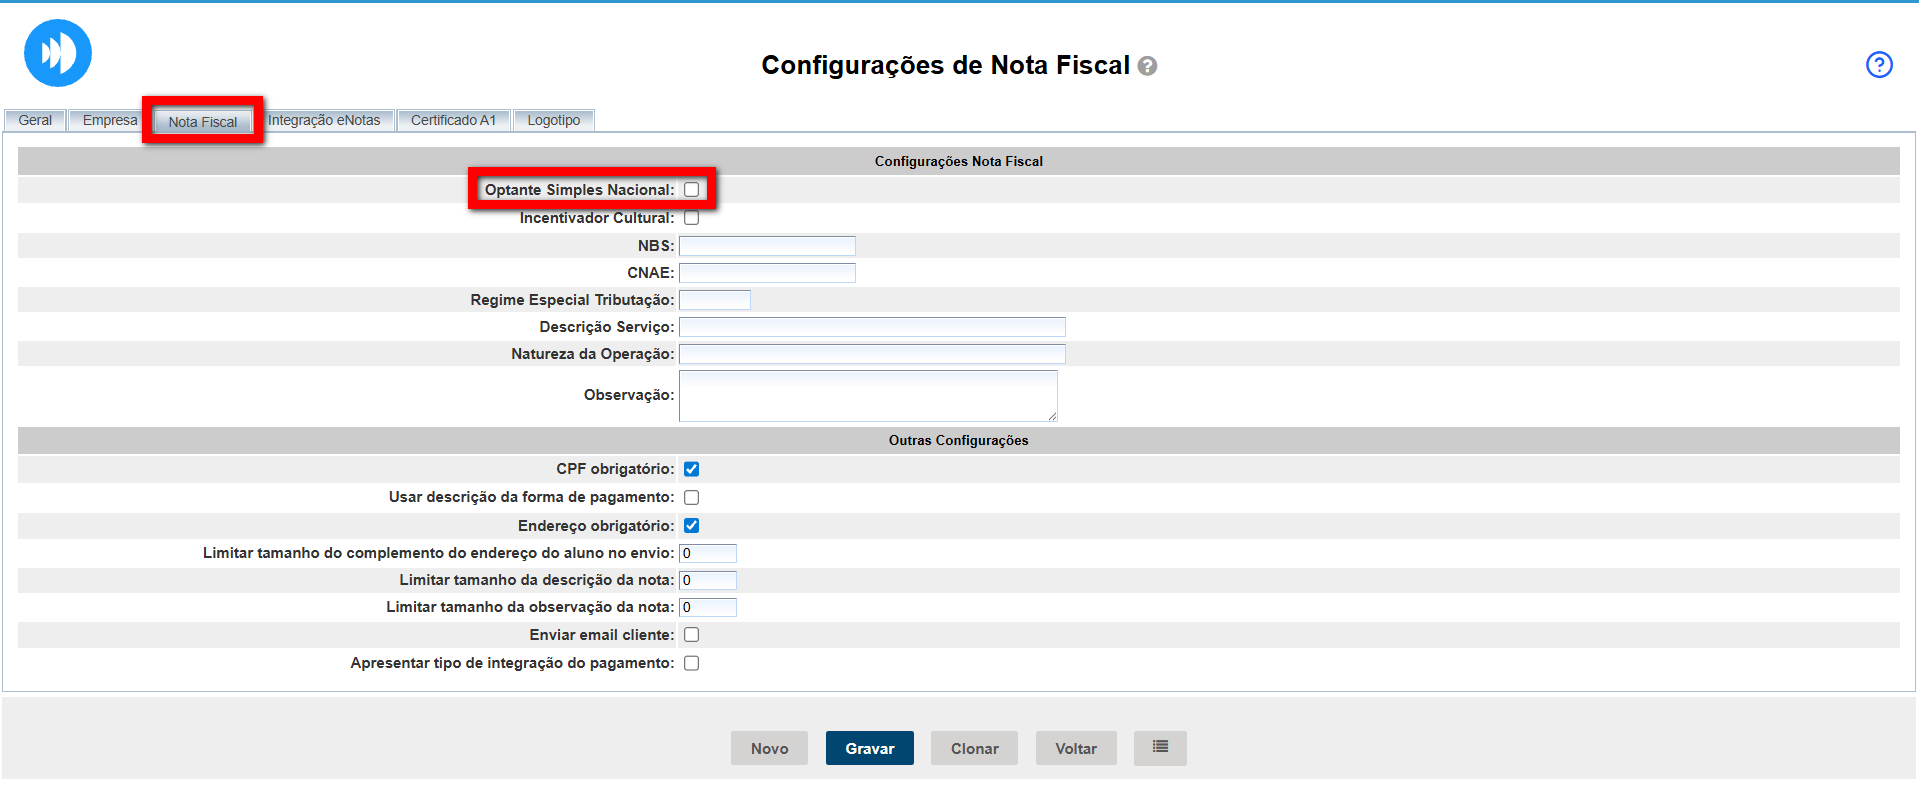Enable Optante Simples Nacional checkbox

tap(691, 190)
